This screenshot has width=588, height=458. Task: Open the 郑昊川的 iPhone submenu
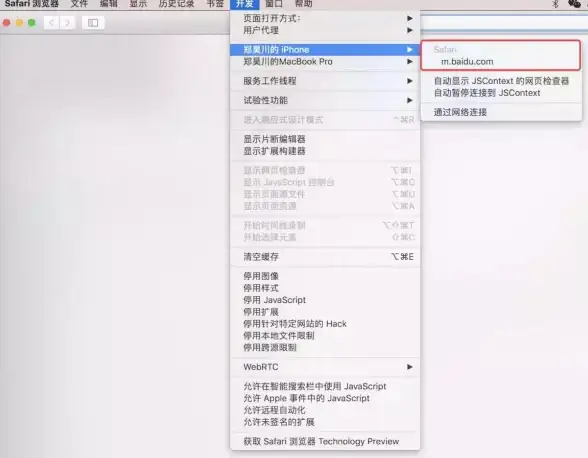point(325,50)
